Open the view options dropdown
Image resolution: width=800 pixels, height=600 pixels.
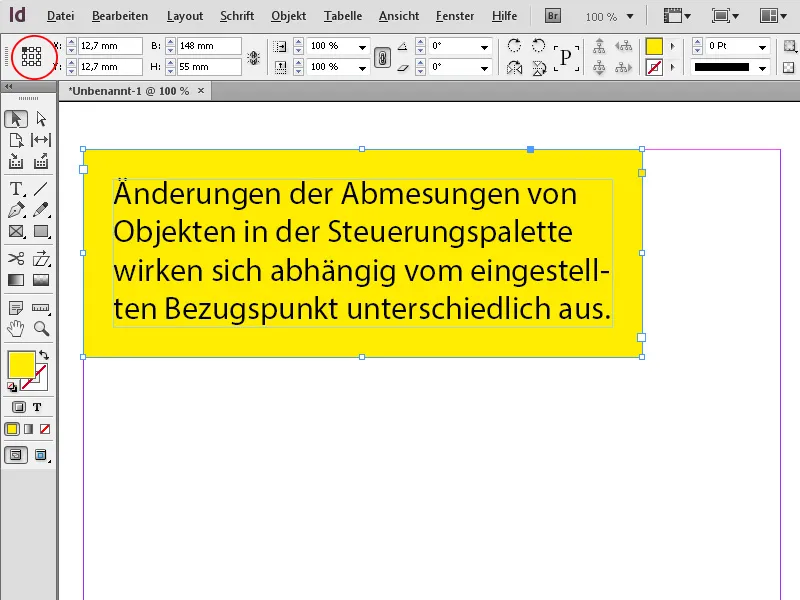click(677, 16)
